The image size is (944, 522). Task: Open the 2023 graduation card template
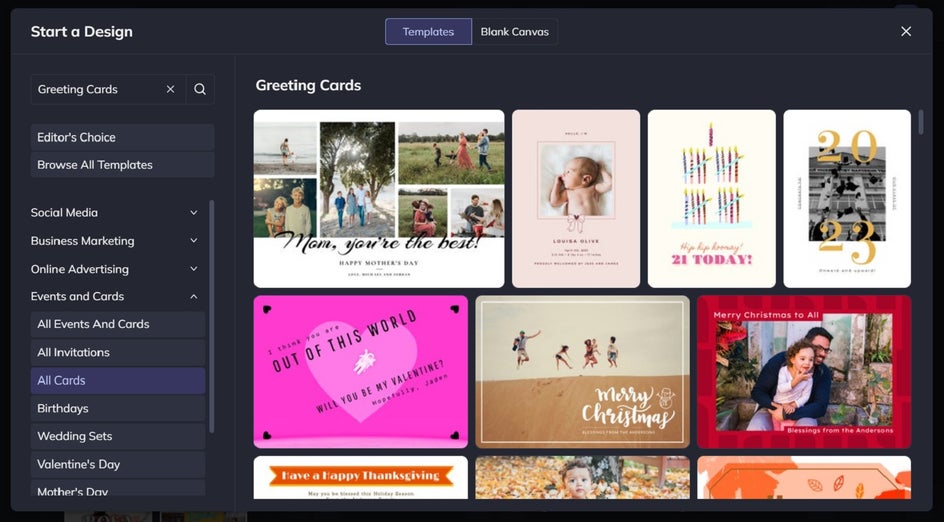click(847, 199)
